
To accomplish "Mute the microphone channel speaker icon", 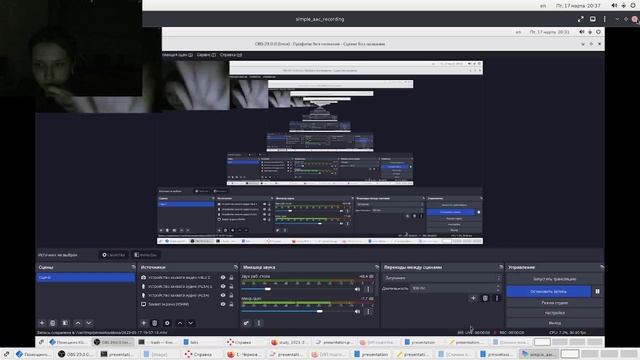I will coord(358,311).
